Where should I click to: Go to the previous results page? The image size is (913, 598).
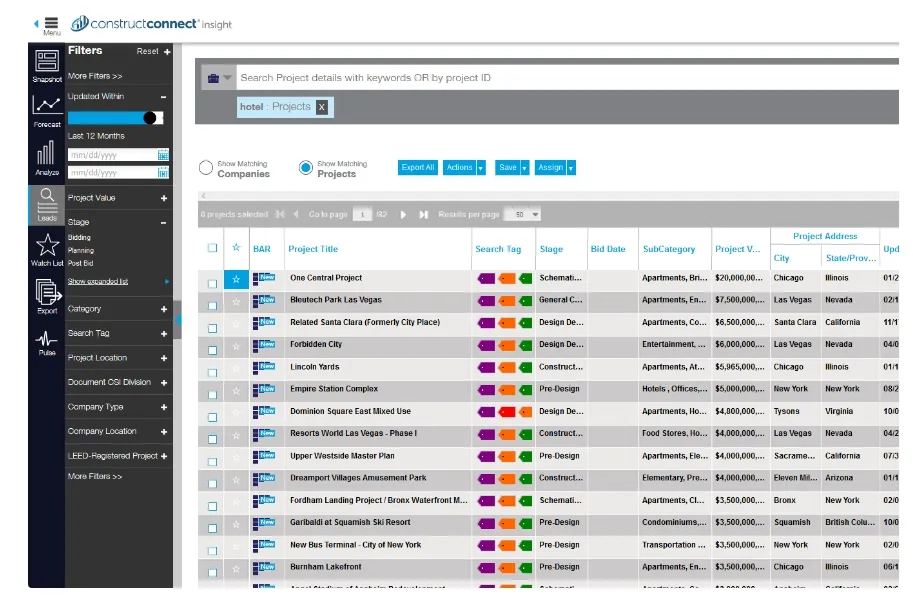click(x=296, y=214)
